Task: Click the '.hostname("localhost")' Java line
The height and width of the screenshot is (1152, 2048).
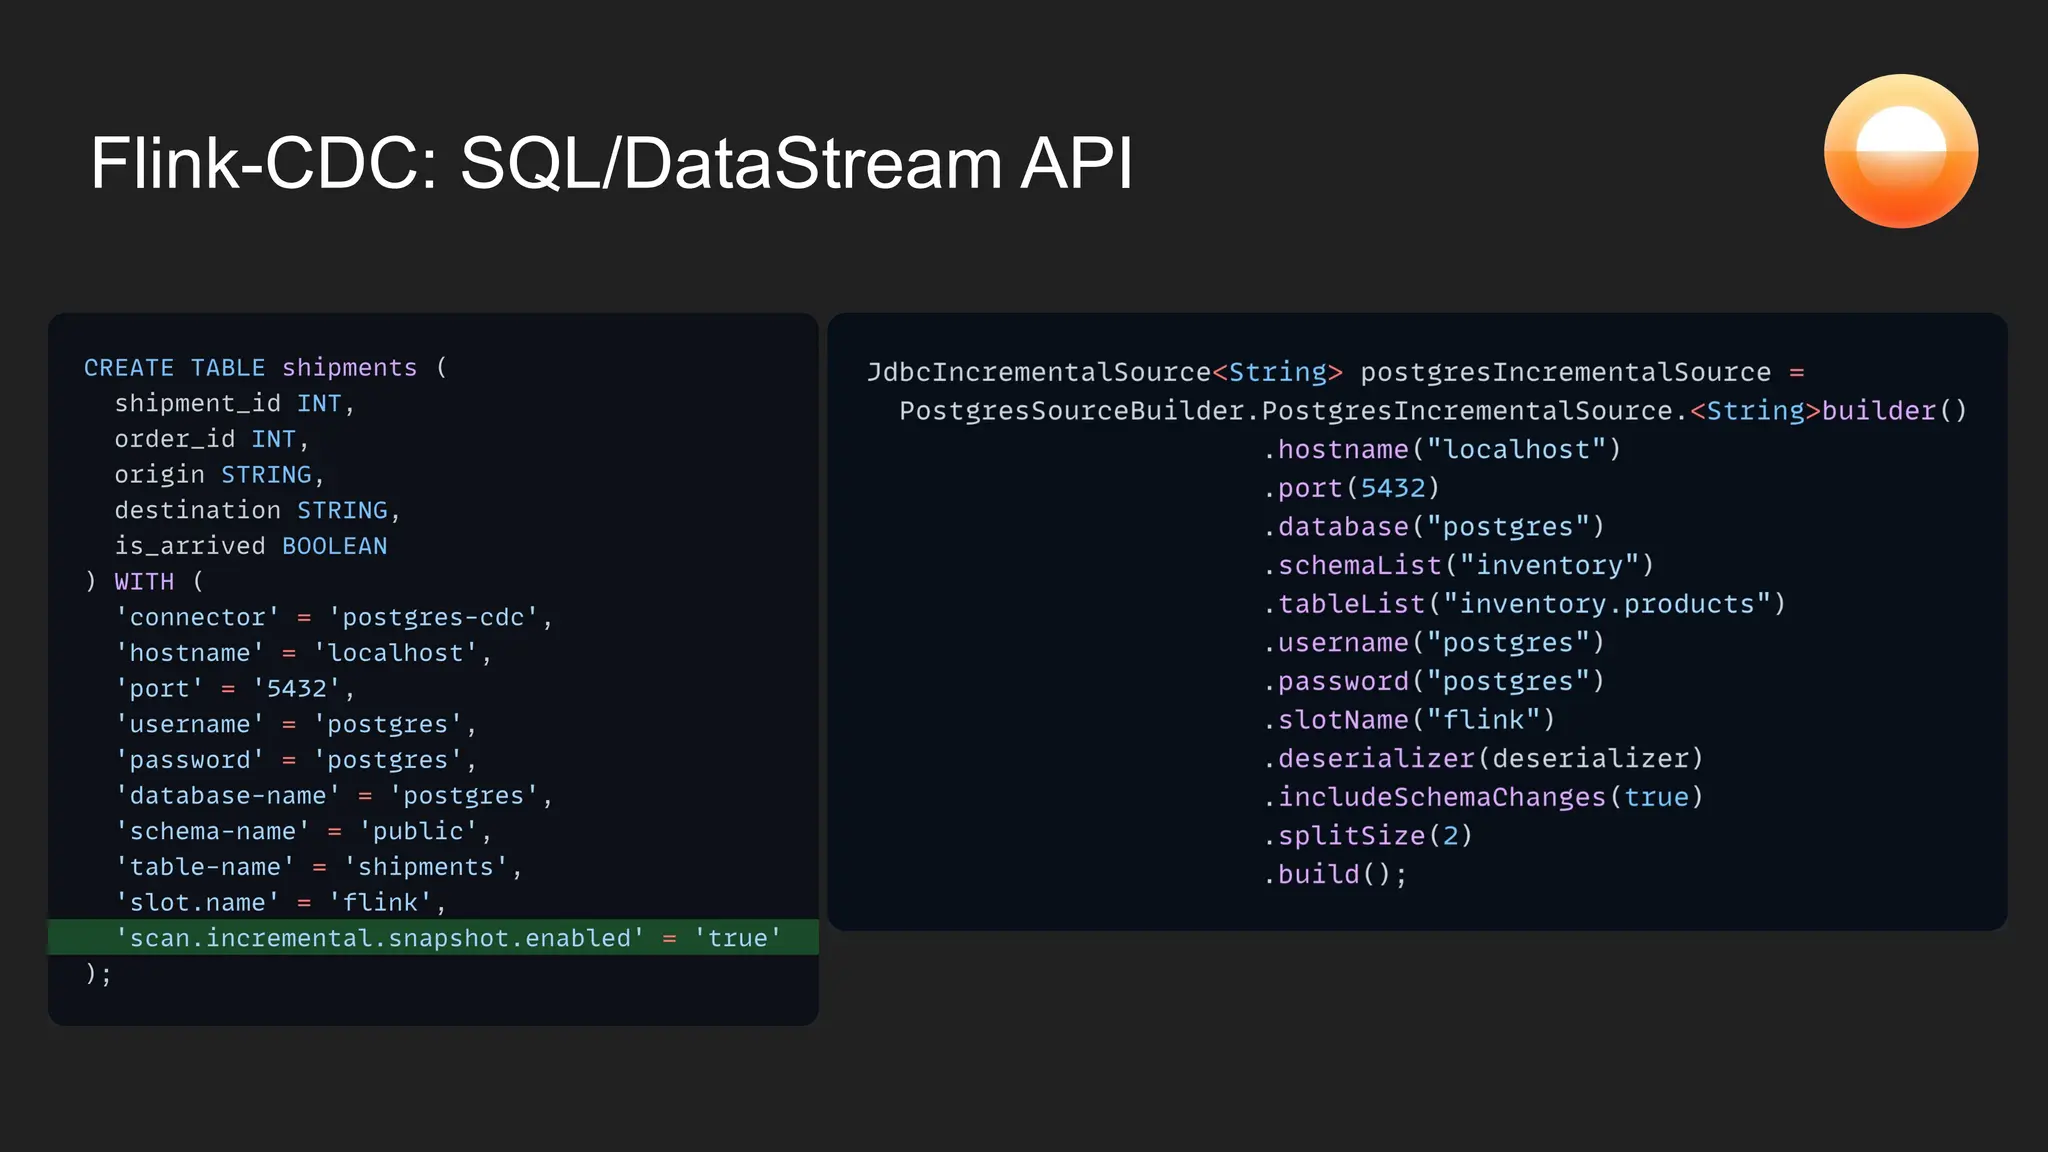Action: [1441, 450]
